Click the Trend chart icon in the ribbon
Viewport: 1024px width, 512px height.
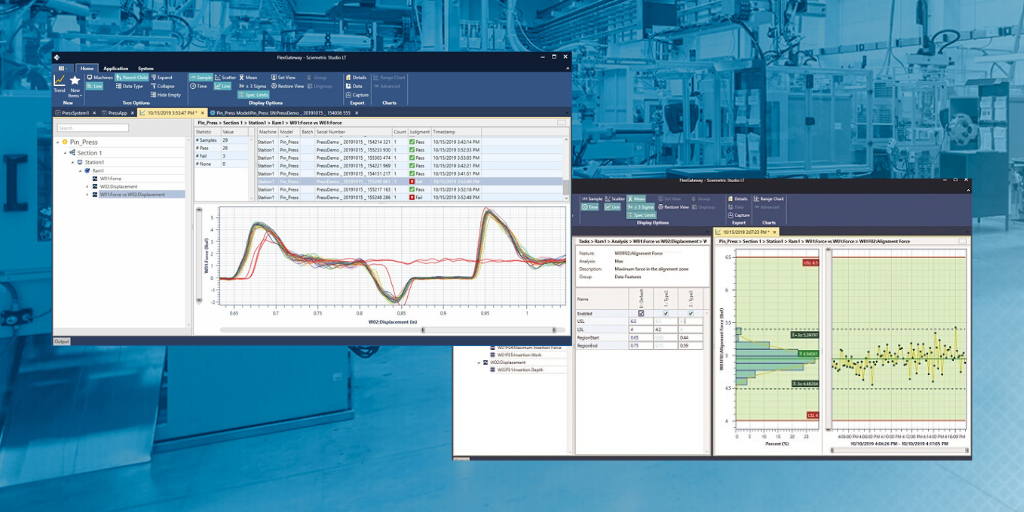[x=60, y=83]
